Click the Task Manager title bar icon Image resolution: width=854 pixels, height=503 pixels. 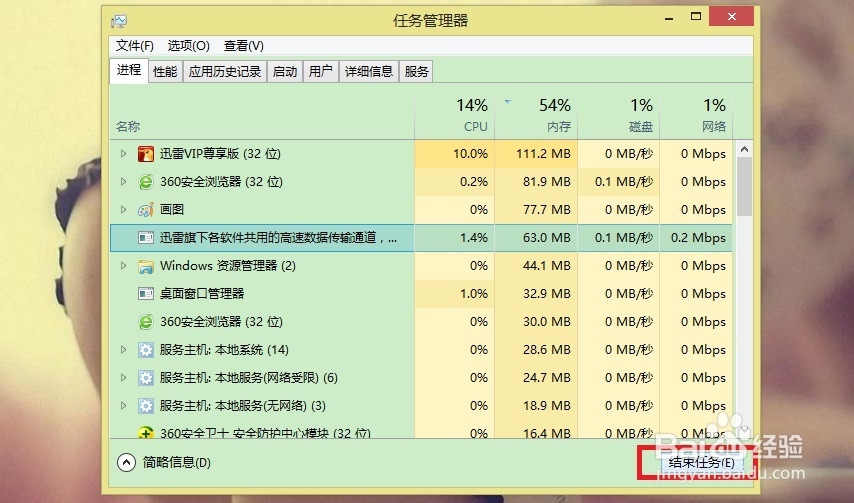pos(119,21)
